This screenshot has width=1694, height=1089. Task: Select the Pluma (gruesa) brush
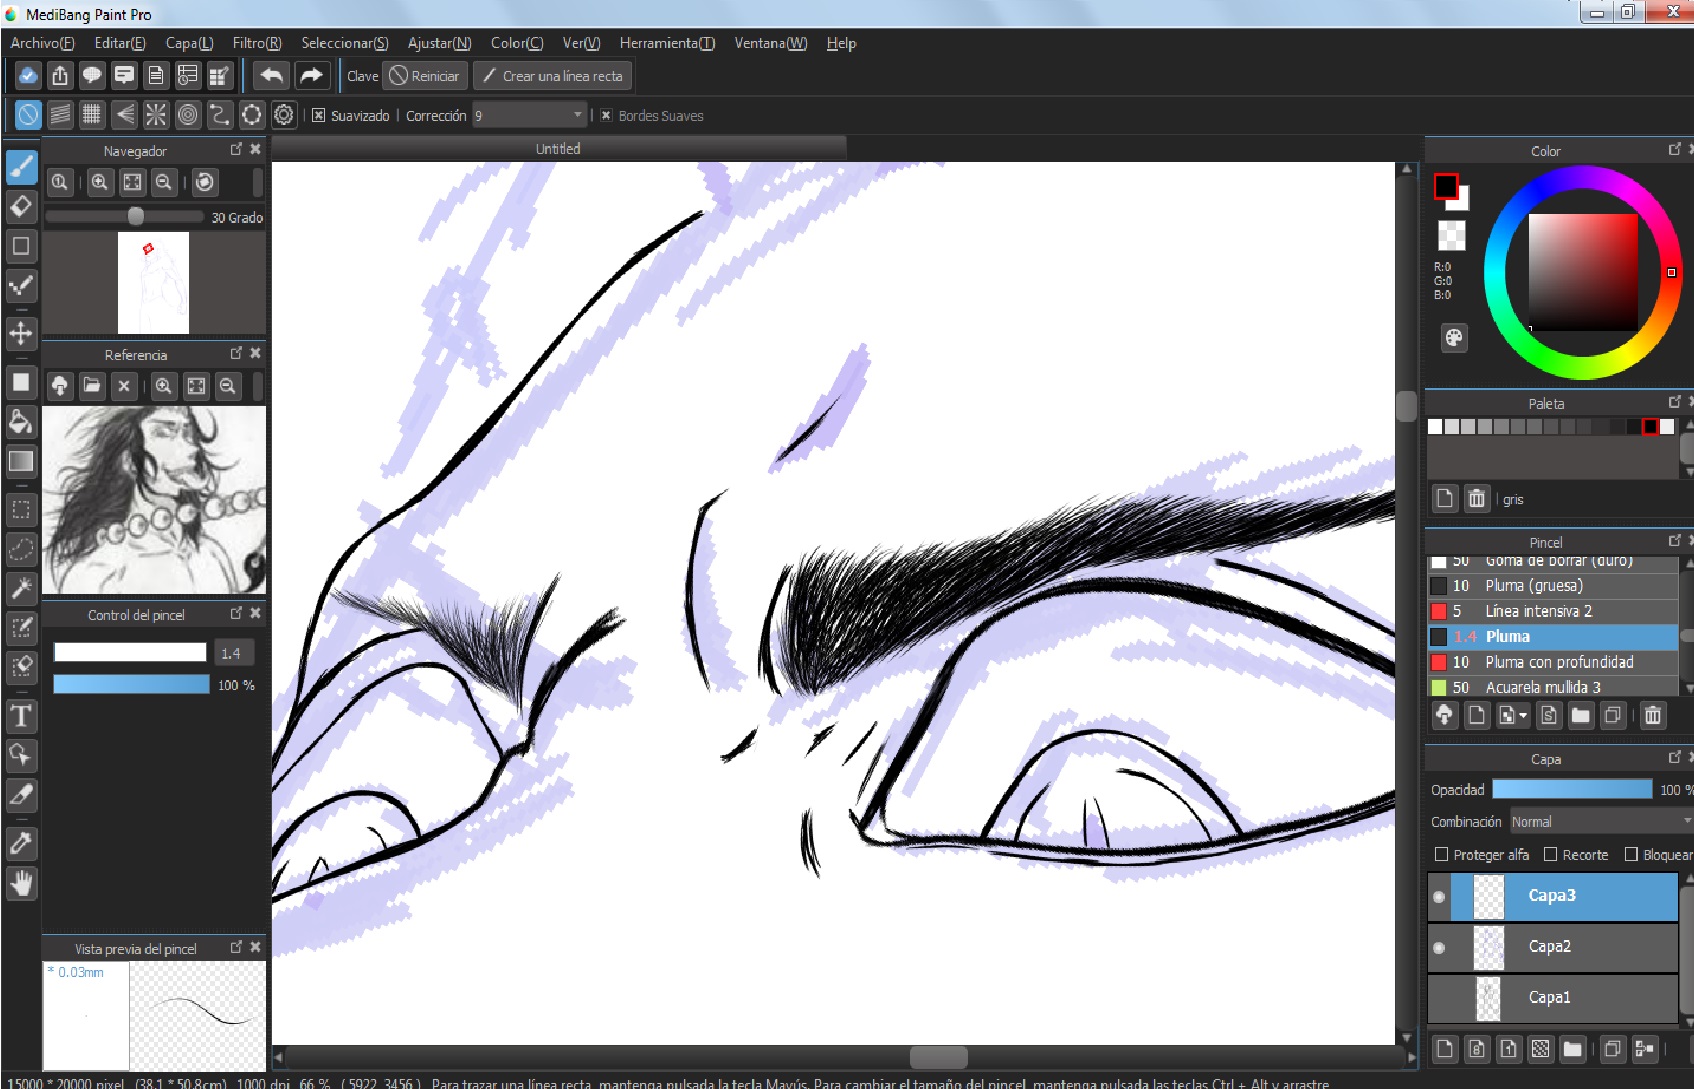(x=1552, y=586)
